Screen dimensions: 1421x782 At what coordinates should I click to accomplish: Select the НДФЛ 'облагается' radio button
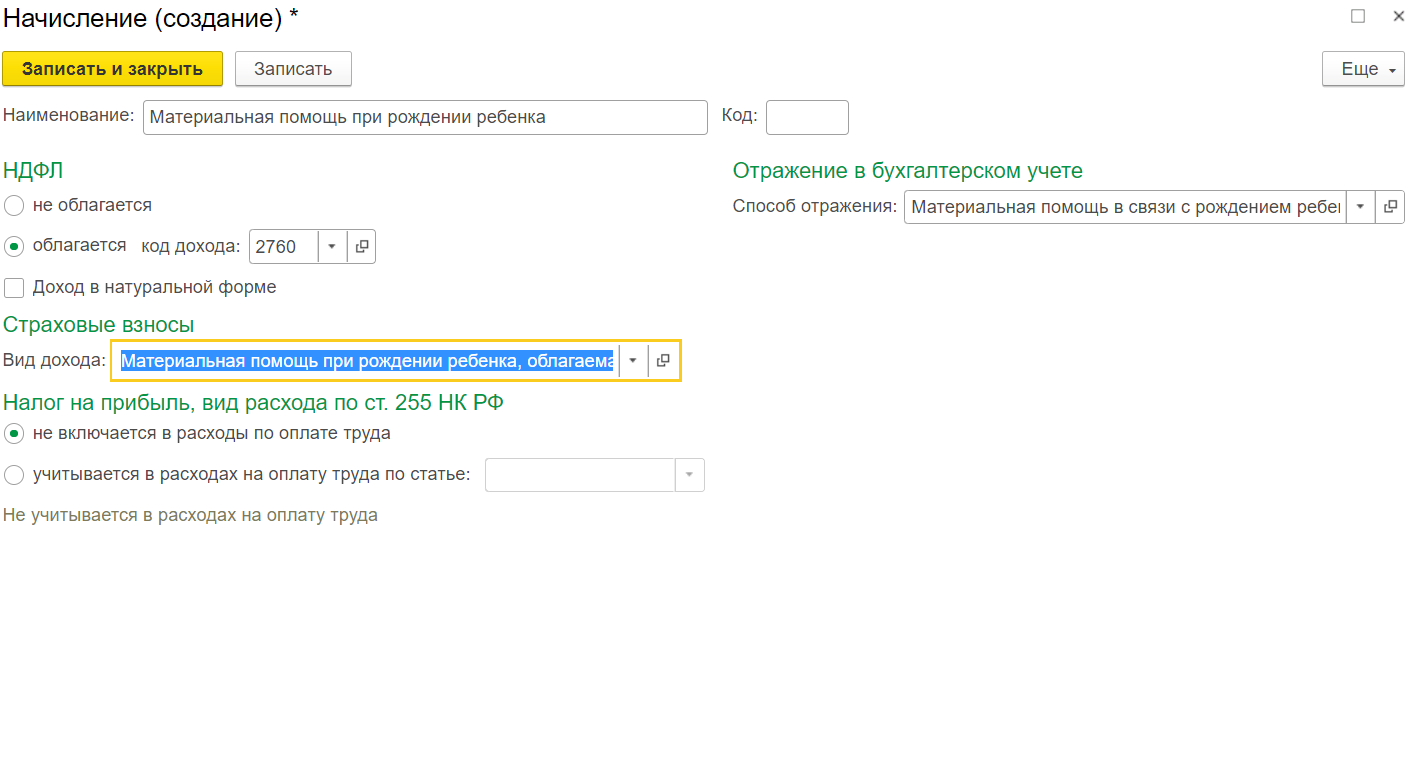(x=14, y=246)
